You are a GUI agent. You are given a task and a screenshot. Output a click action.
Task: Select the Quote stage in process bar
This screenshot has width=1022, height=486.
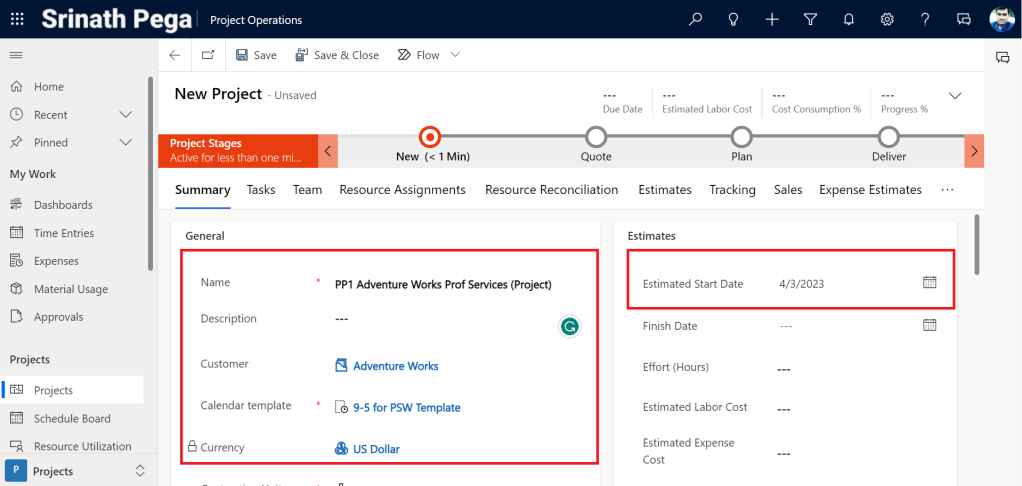596,137
